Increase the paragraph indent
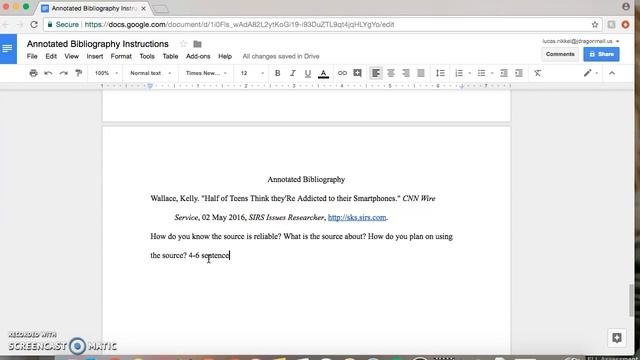This screenshot has height=360, width=640. 519,73
